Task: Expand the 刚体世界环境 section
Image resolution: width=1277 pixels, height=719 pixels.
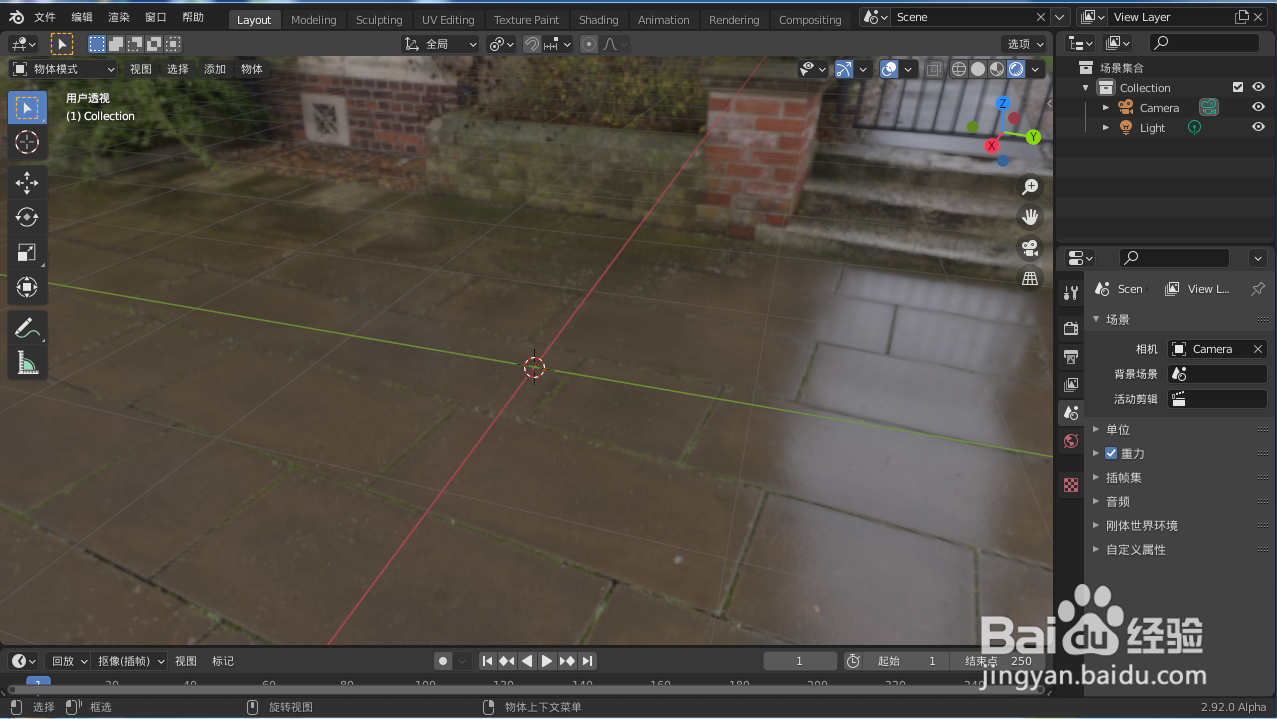Action: click(1140, 525)
